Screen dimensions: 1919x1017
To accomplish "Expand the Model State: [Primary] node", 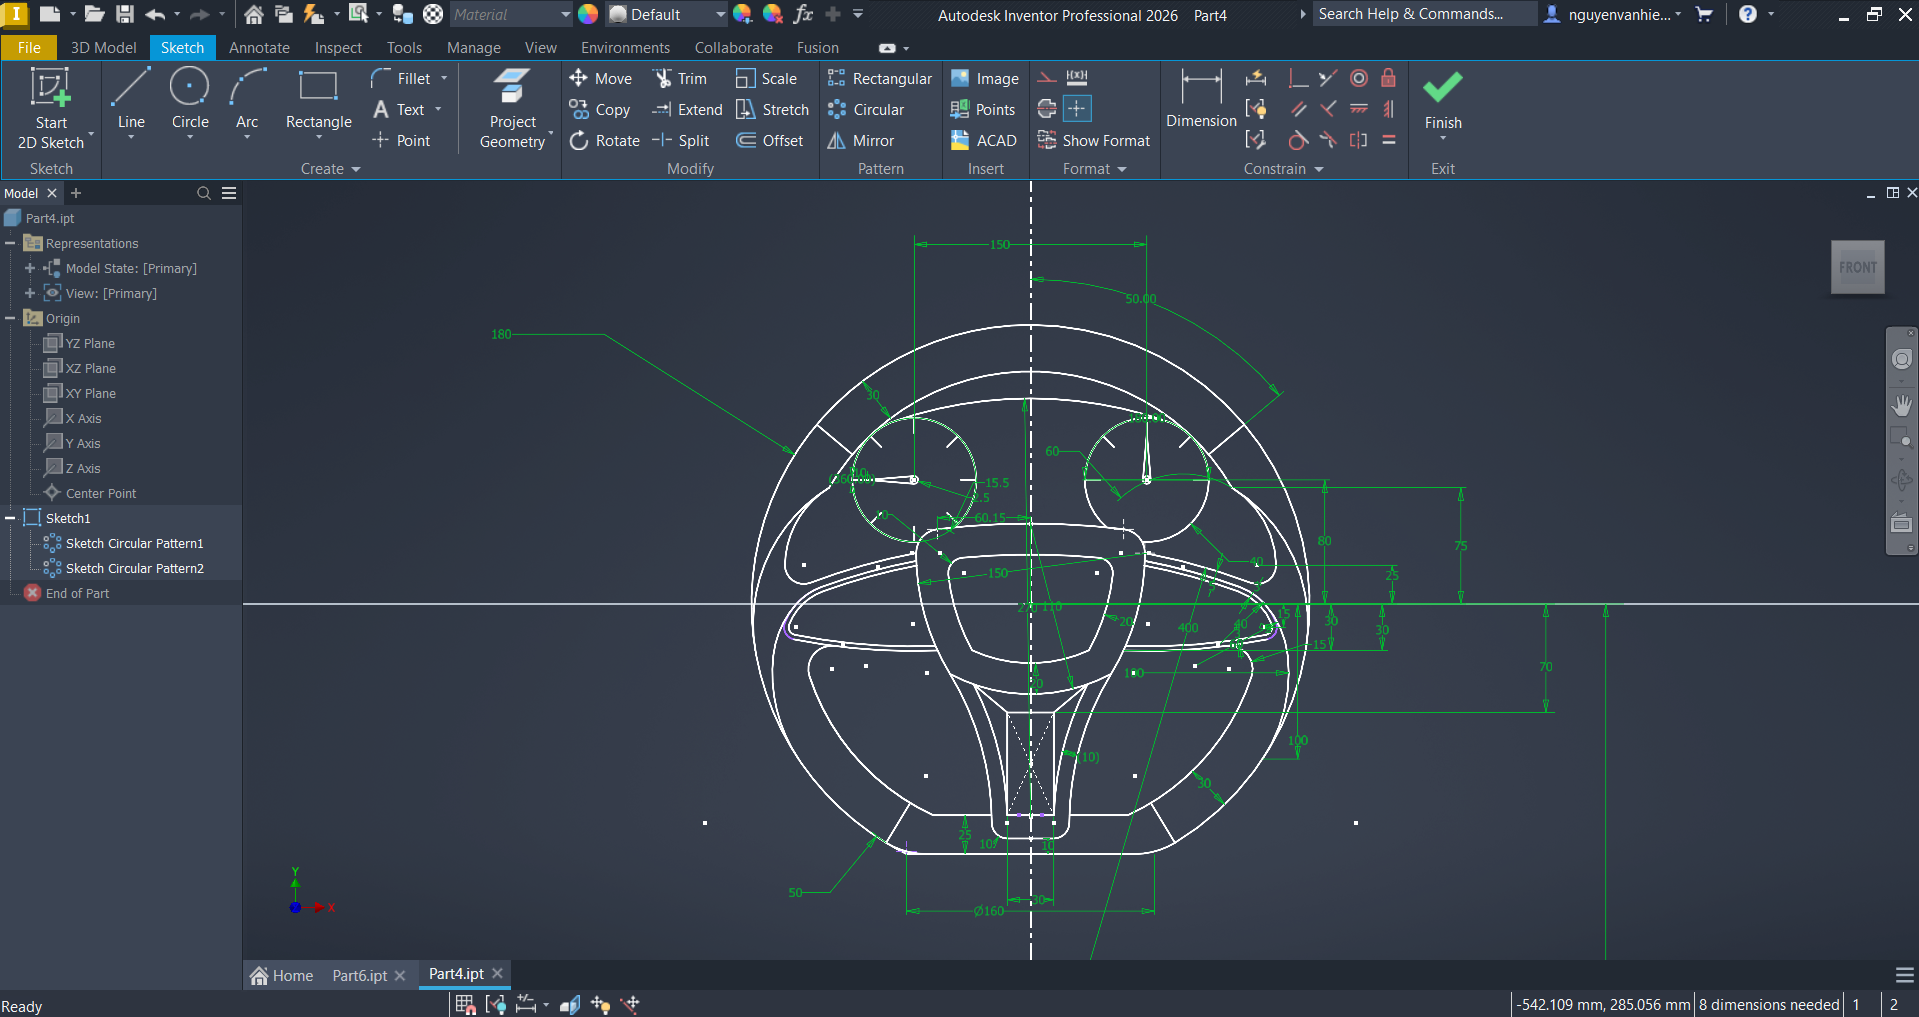I will tap(30, 268).
